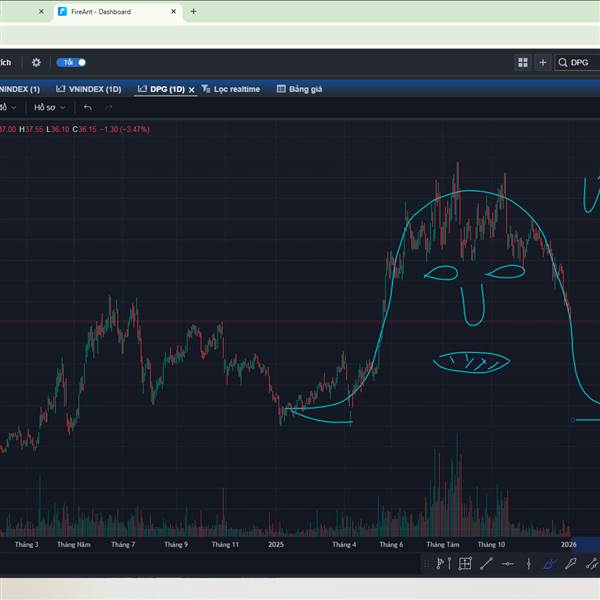Close the DPG (1D) chart tab

click(x=192, y=90)
